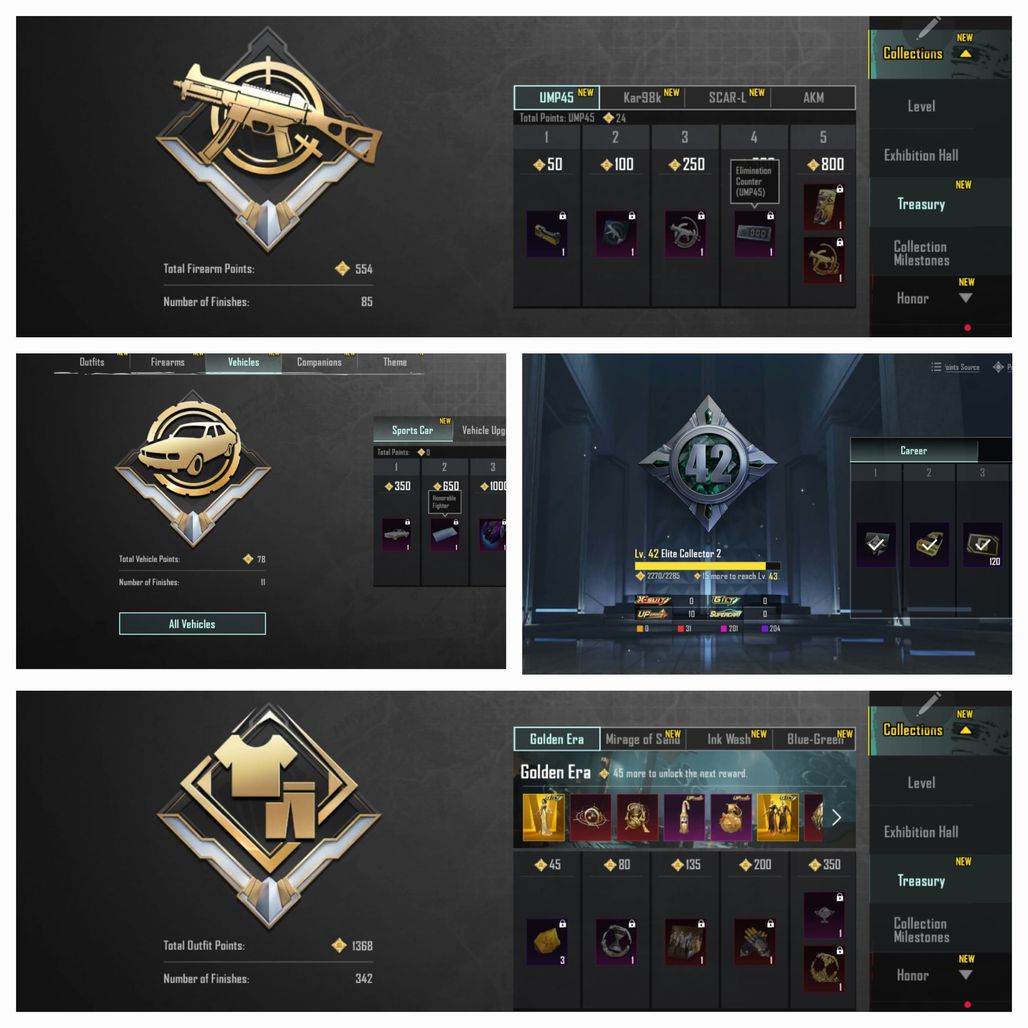Select the second checked Career reward
Image resolution: width=1028 pixels, height=1028 pixels.
click(929, 544)
